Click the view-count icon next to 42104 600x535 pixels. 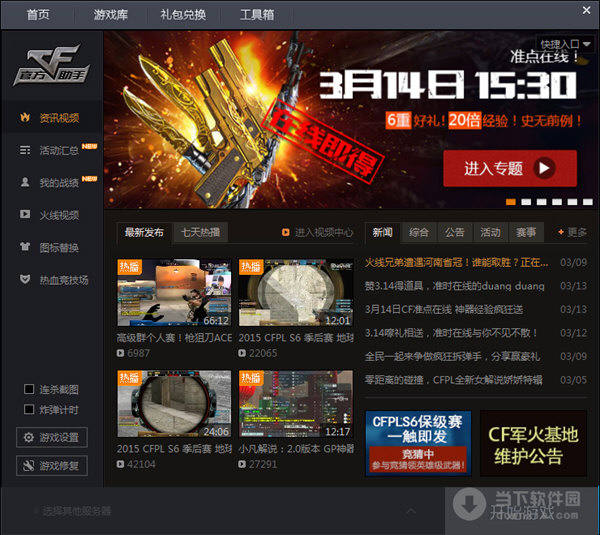(x=120, y=464)
